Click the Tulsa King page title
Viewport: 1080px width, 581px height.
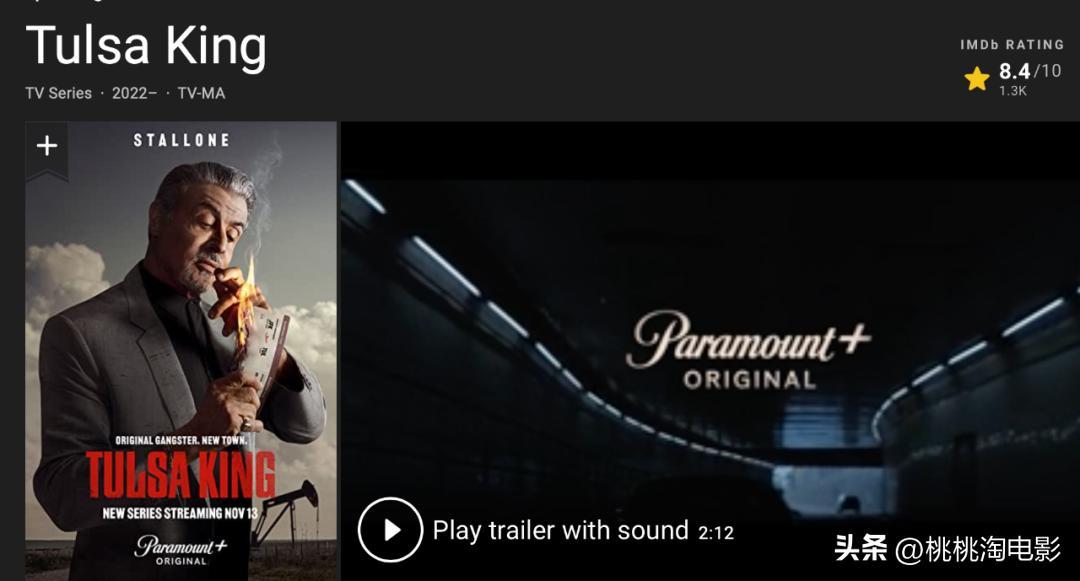coord(146,46)
